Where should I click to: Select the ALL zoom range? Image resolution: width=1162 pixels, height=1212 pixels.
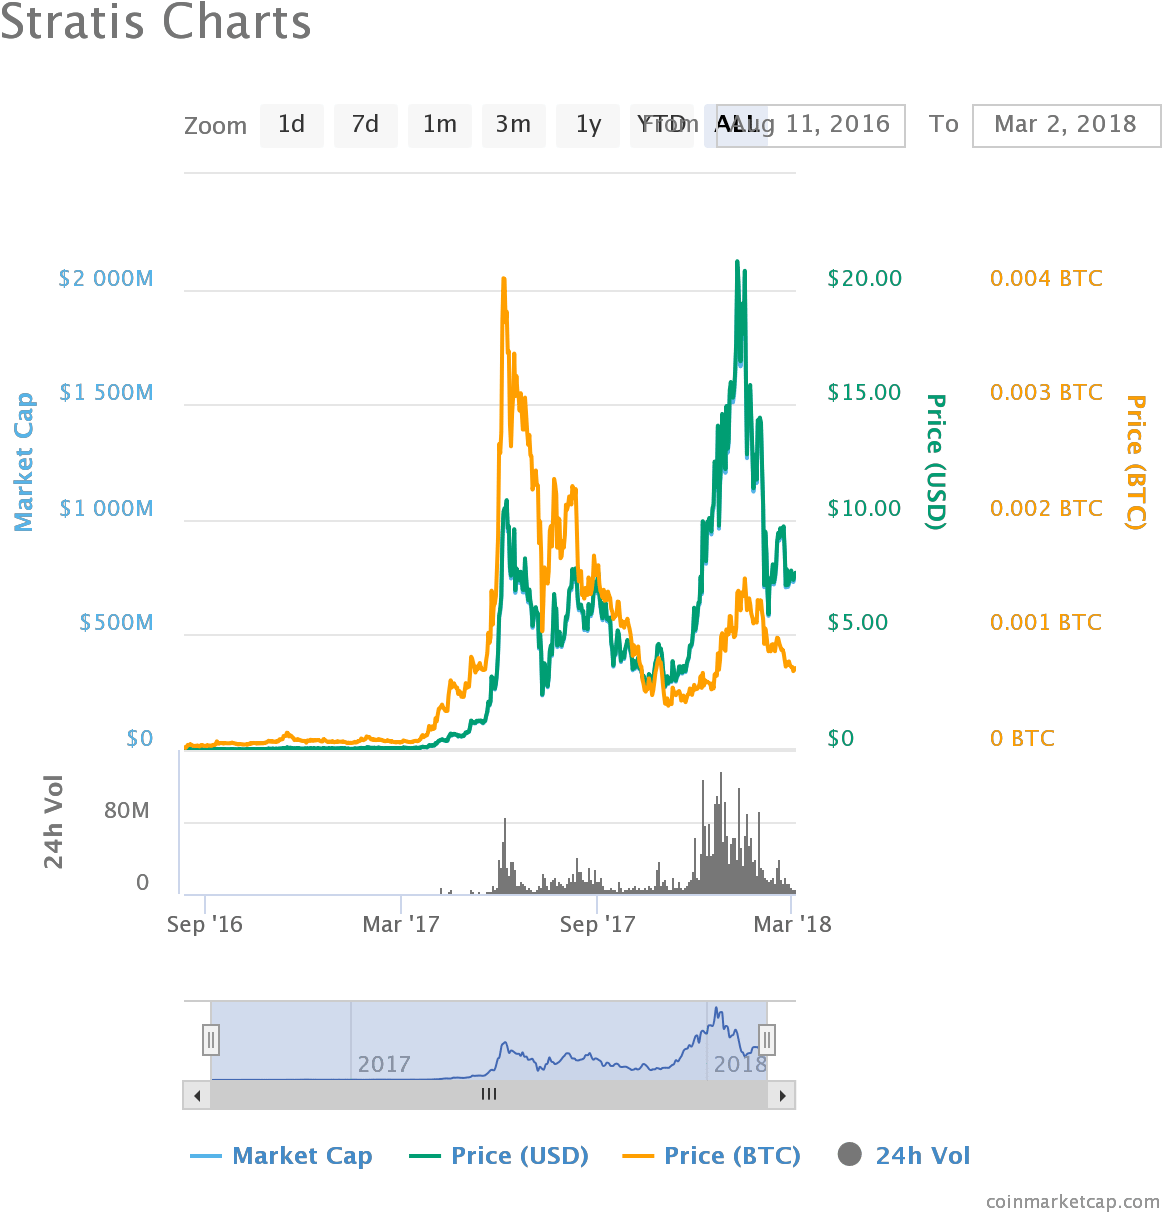tap(736, 125)
